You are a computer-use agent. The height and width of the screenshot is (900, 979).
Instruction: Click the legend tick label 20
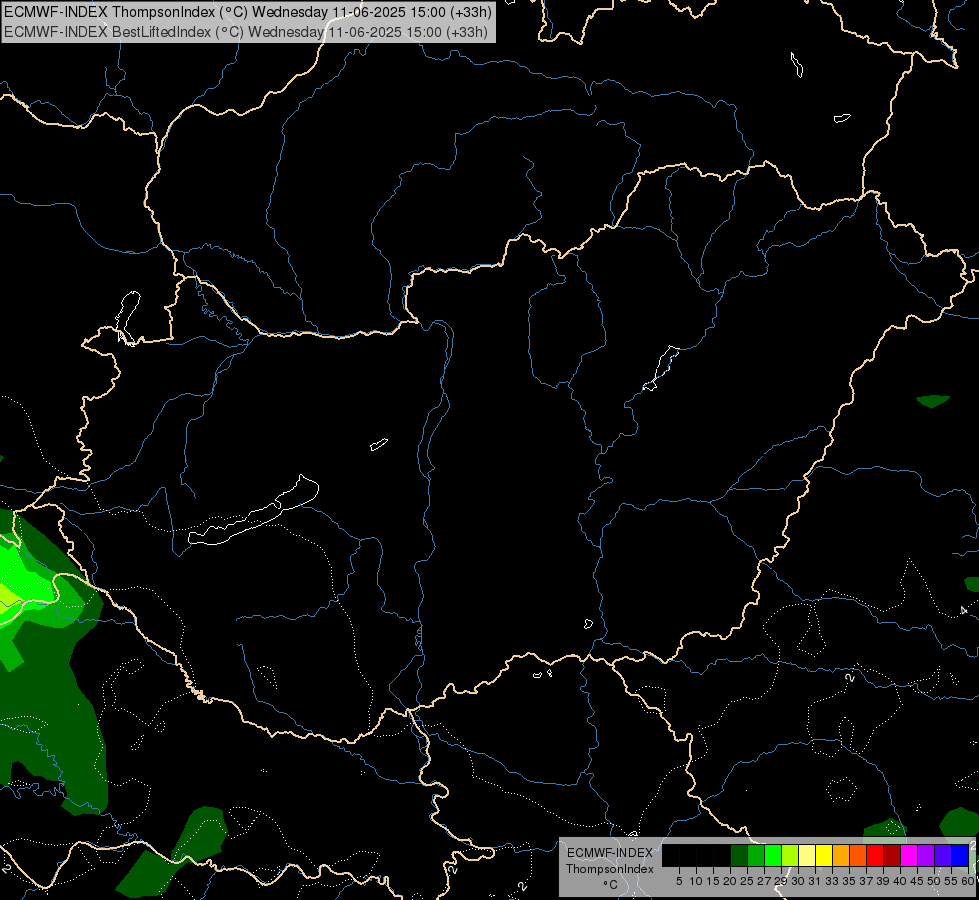[731, 881]
